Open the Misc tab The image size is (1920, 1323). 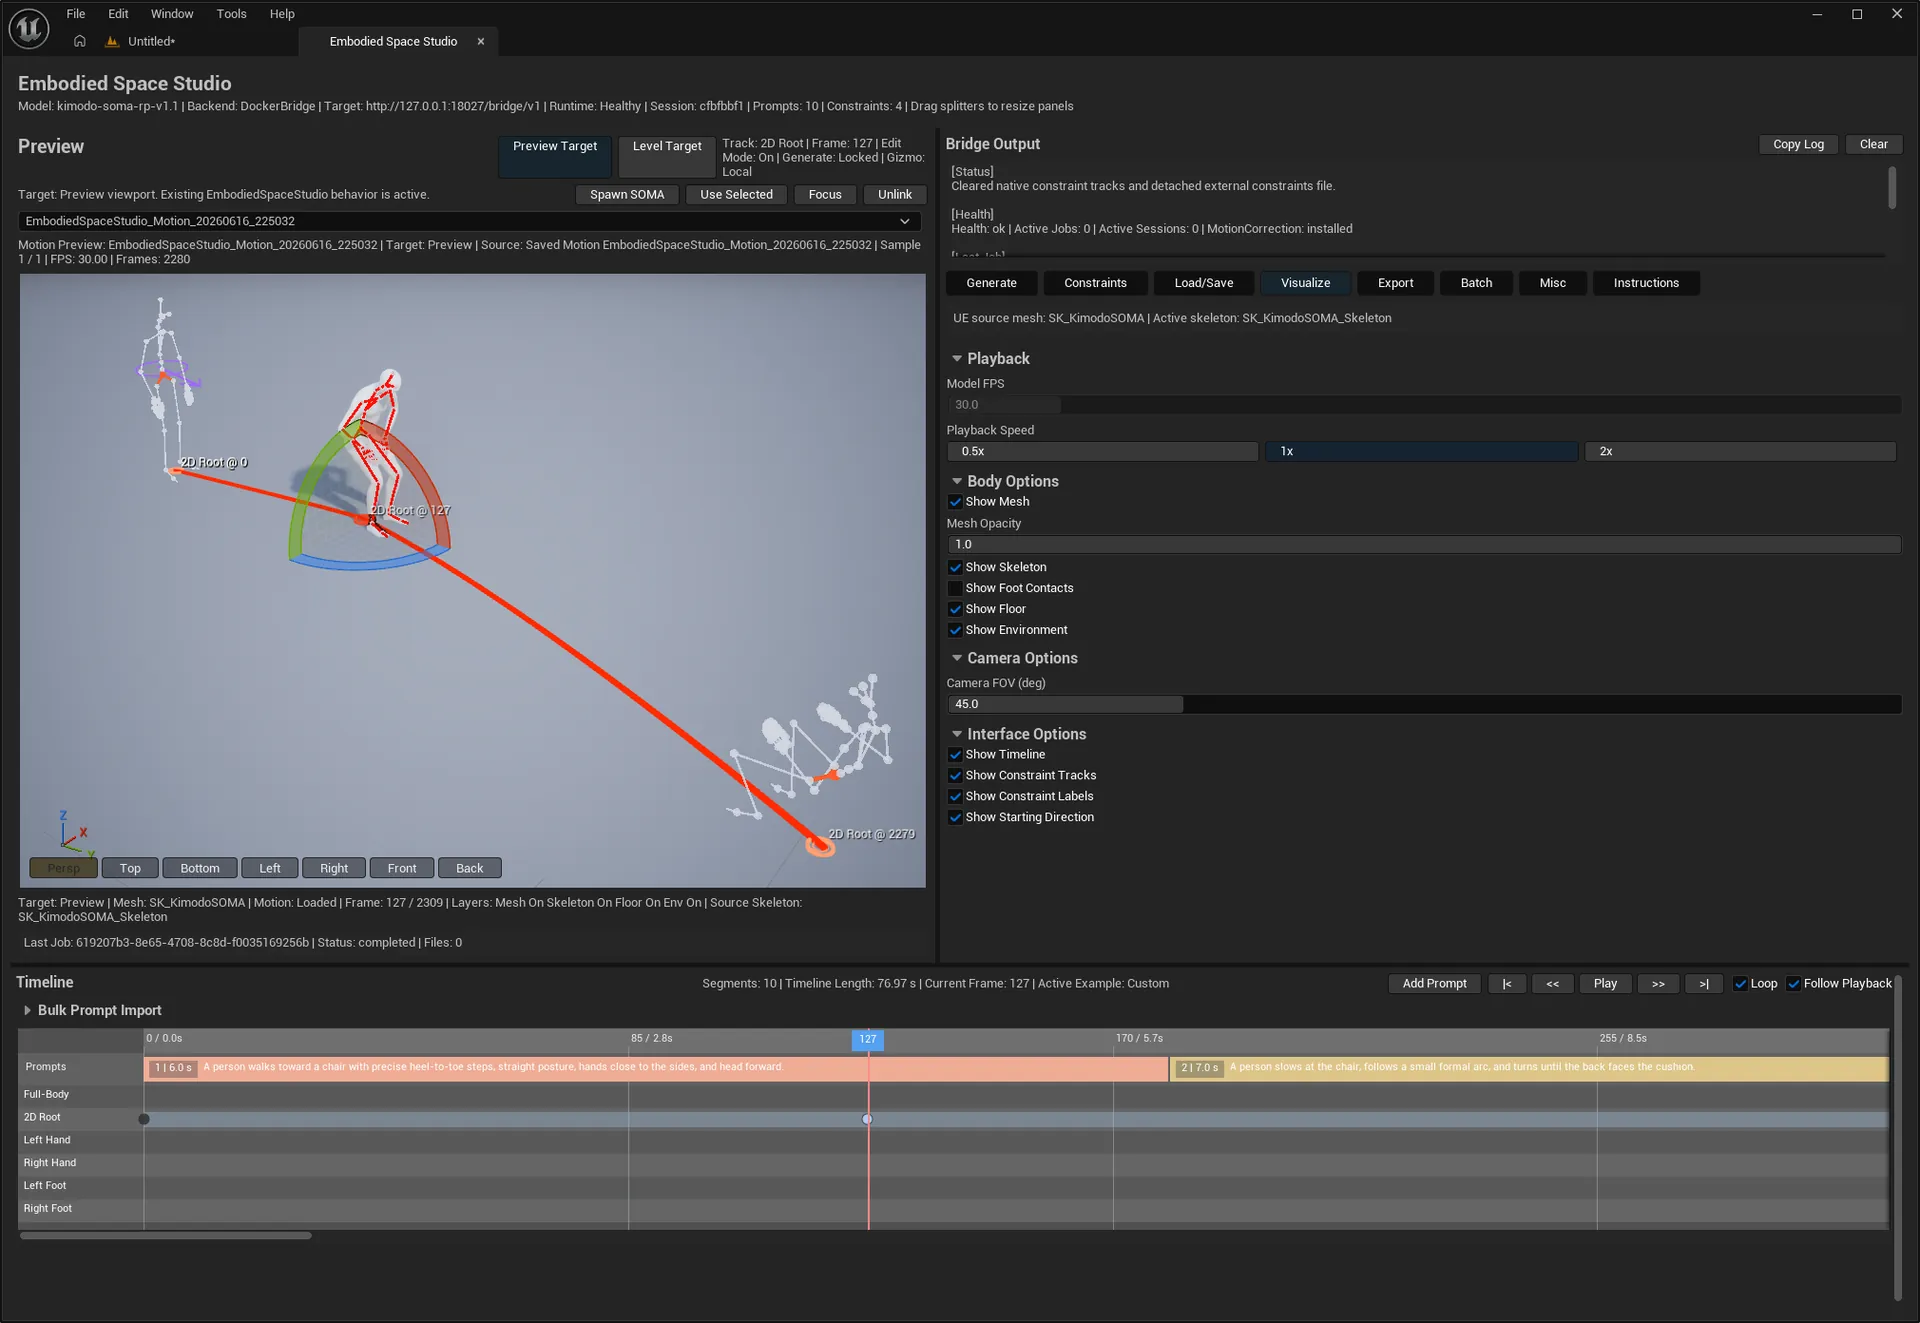point(1552,283)
